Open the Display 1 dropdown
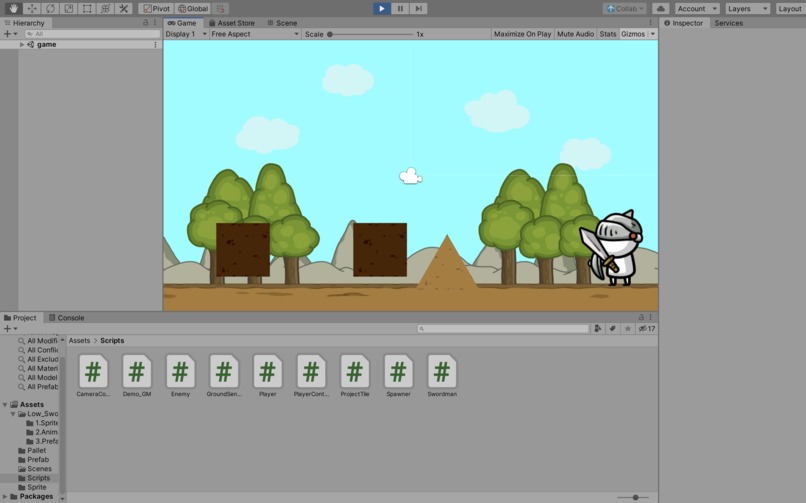 (186, 34)
